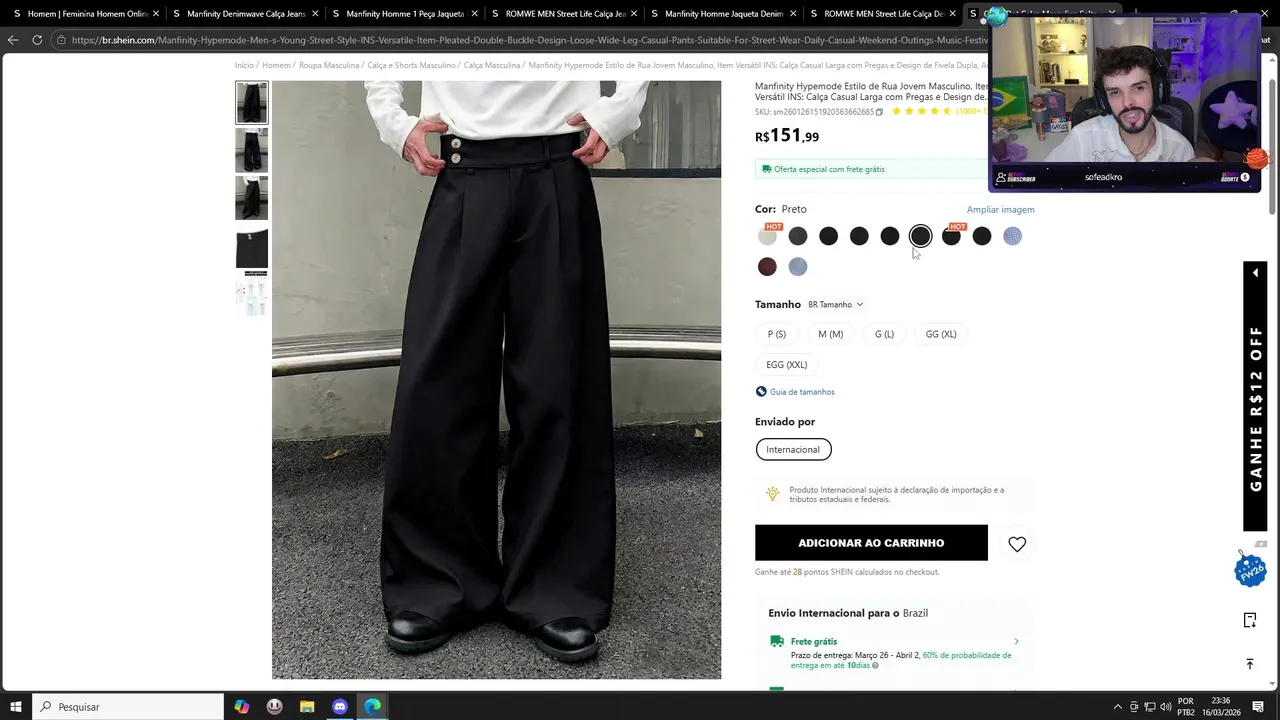
Task: Click the ruler icon beside Guia de tamanhos
Action: (x=761, y=392)
